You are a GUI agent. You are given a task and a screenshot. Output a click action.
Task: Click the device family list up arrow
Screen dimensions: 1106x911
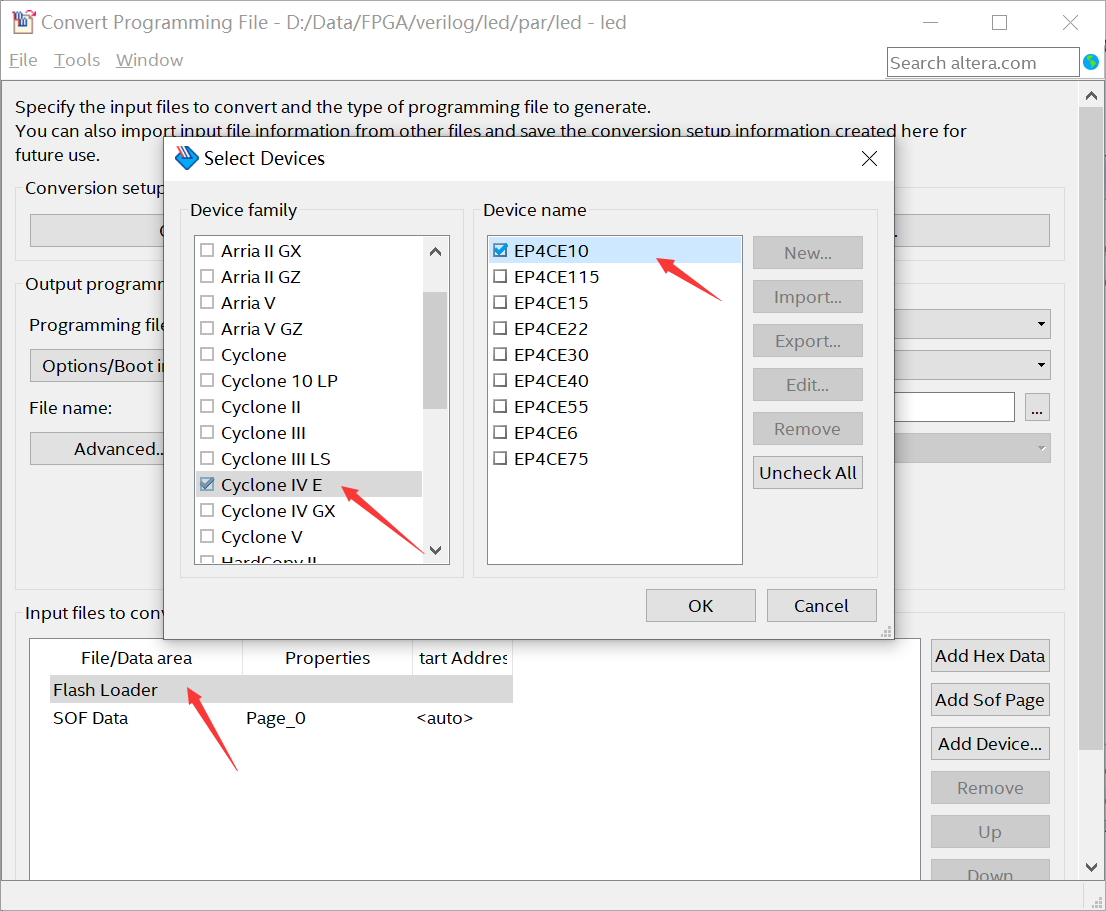pos(435,252)
